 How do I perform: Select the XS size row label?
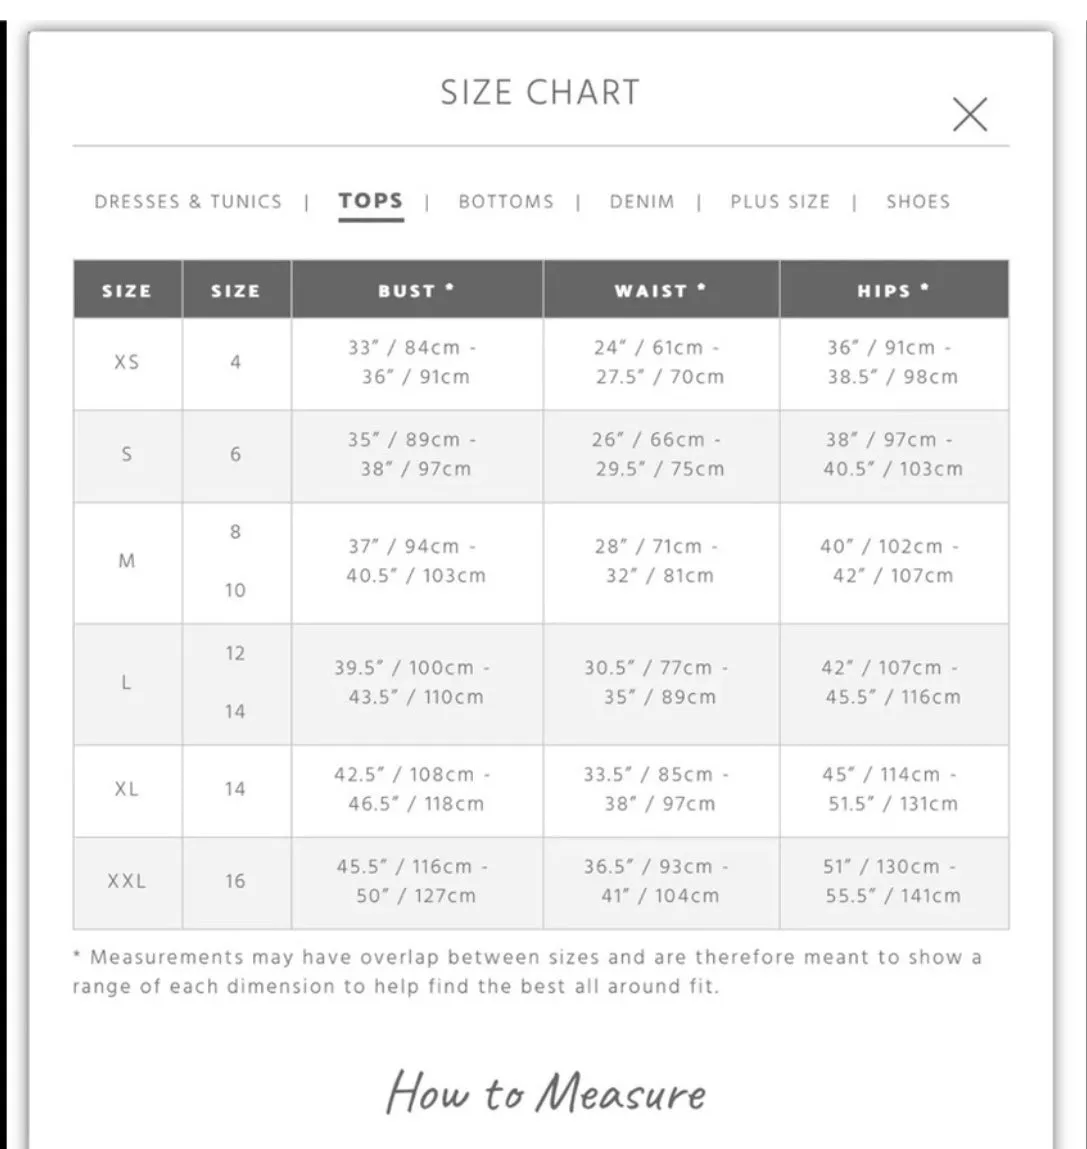[128, 363]
